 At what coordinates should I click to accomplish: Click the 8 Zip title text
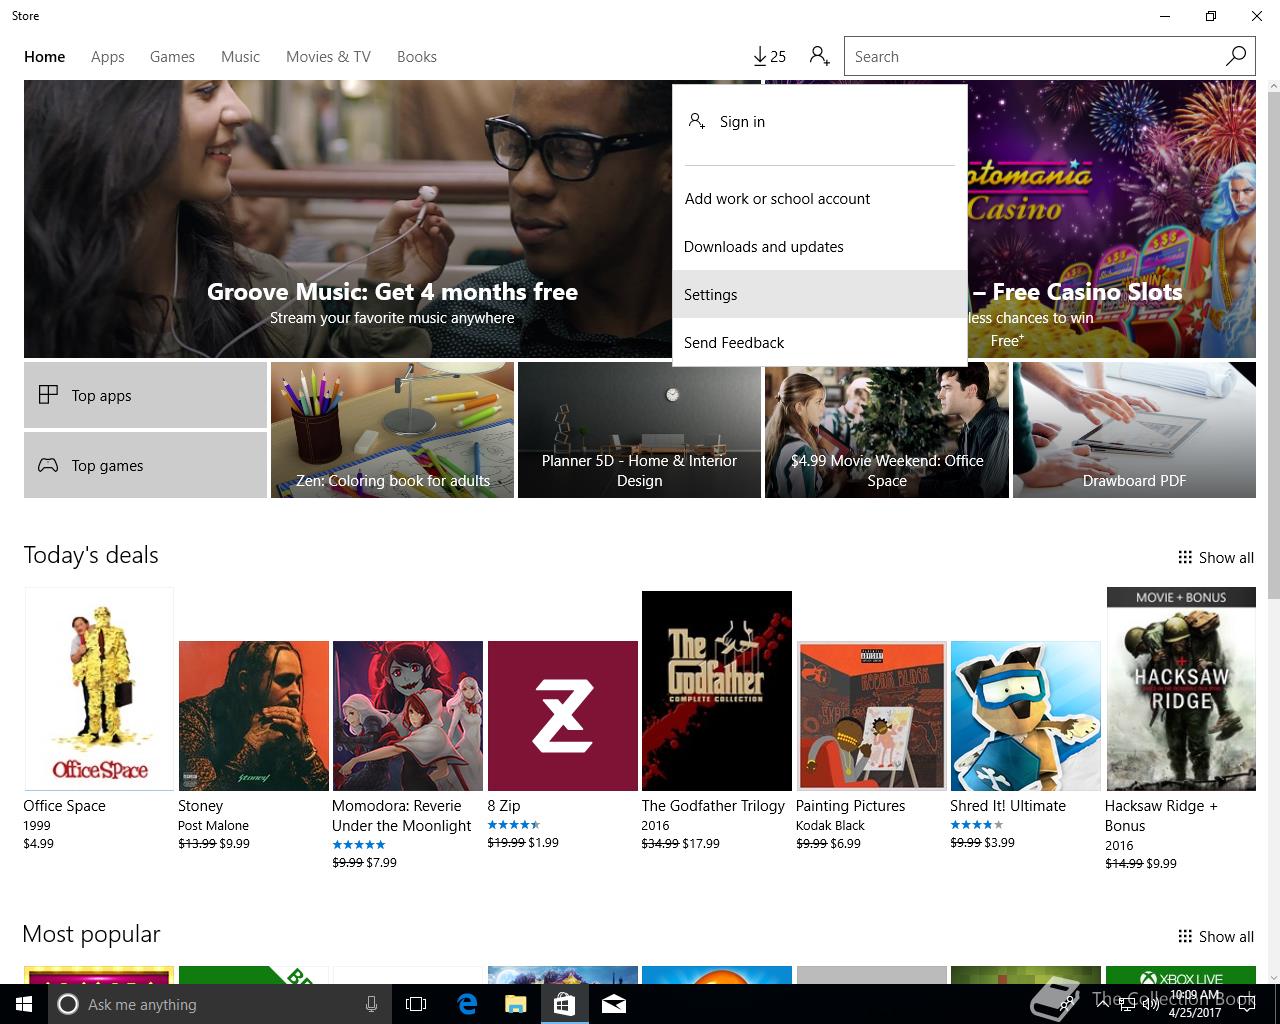pyautogui.click(x=504, y=806)
